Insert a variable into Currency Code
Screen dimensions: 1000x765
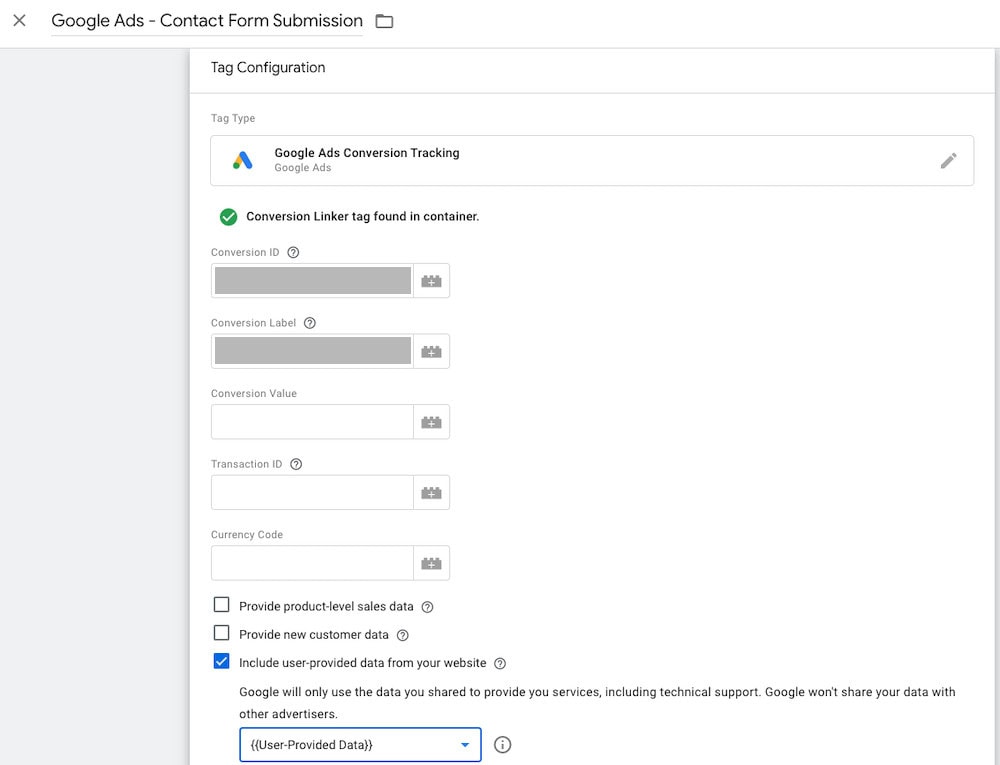432,564
